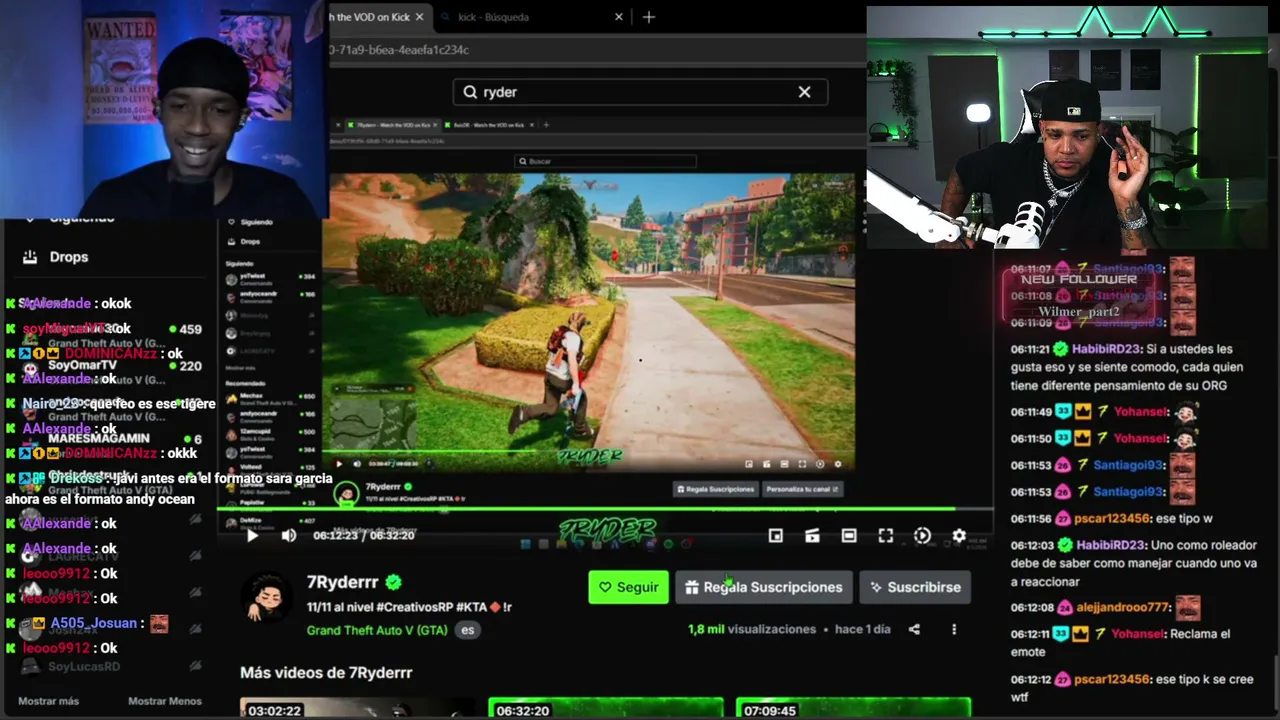Click the search magnifier icon
The image size is (1280, 720).
[x=470, y=92]
